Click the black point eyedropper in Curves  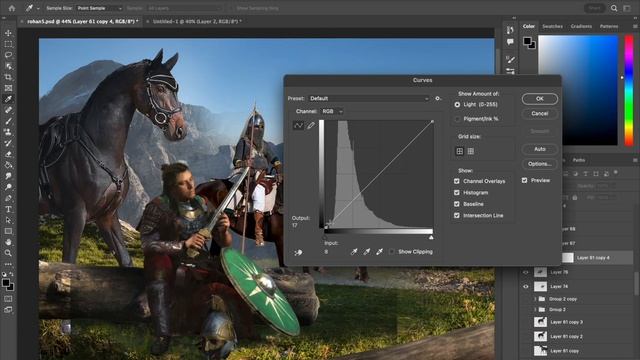click(354, 252)
